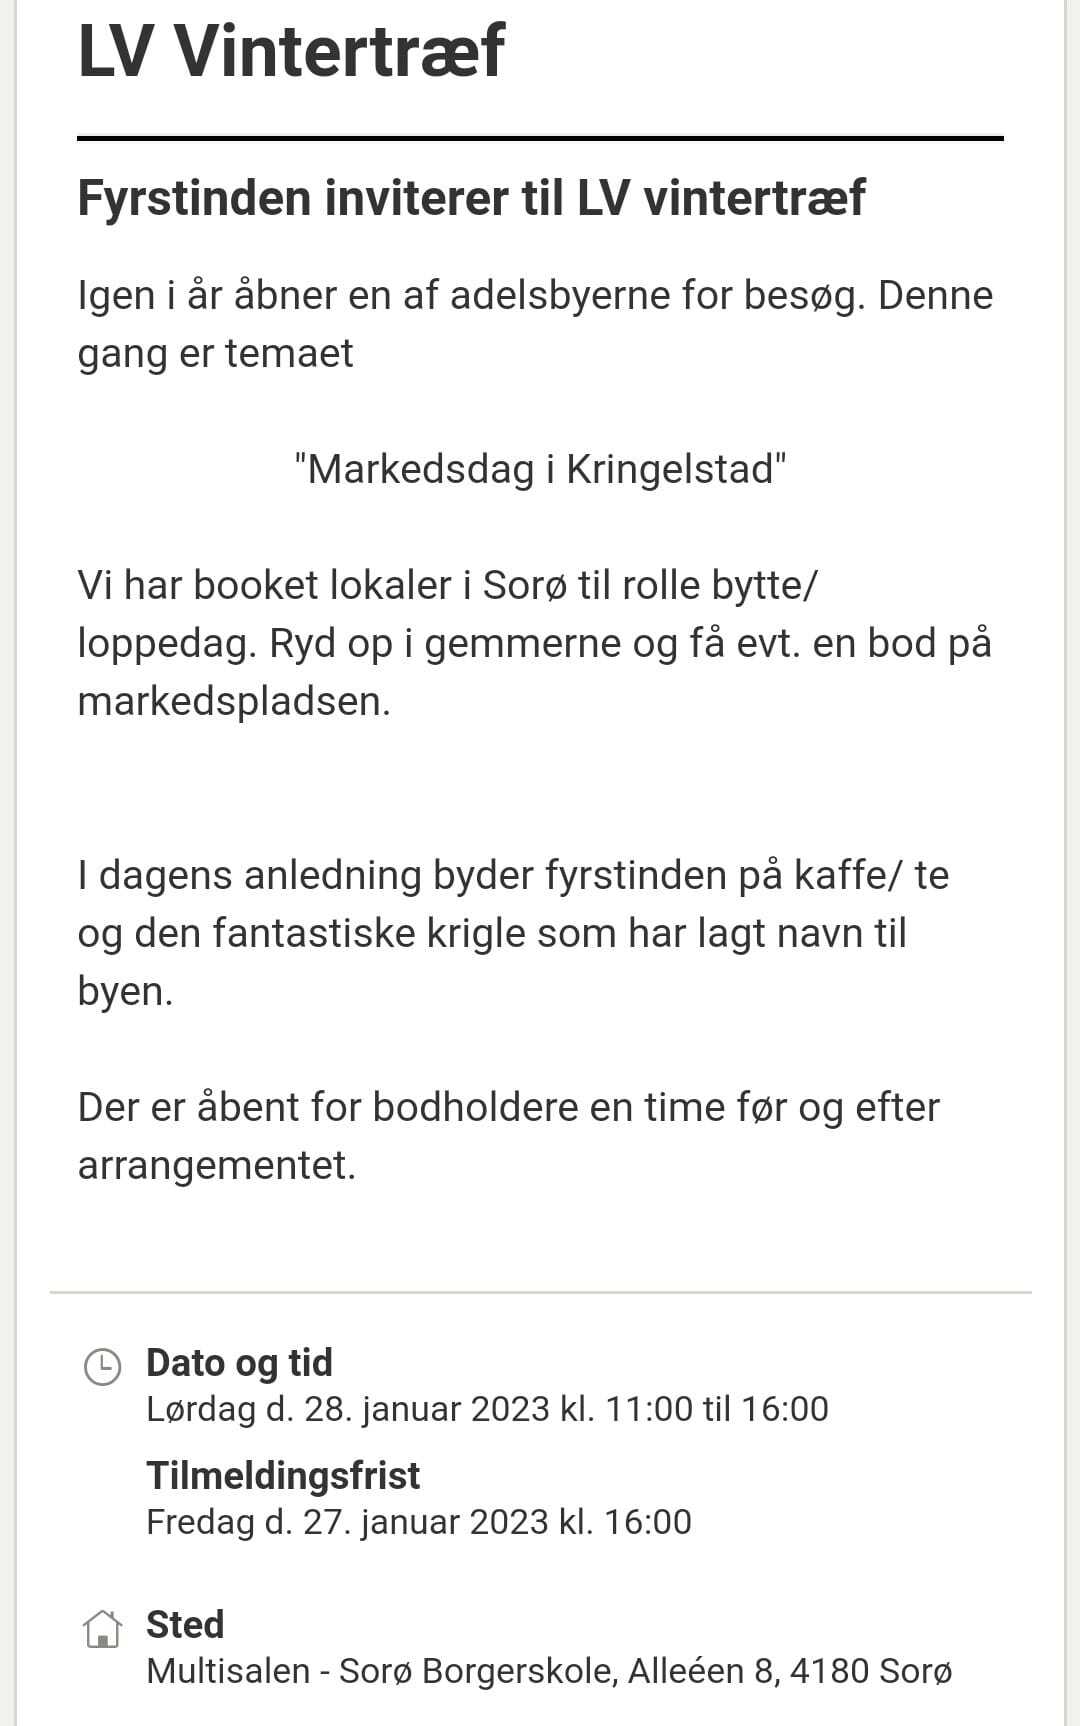Image resolution: width=1080 pixels, height=1726 pixels.
Task: Click the deadline Fredag d. 27. januar 2023
Action: coord(348,1522)
